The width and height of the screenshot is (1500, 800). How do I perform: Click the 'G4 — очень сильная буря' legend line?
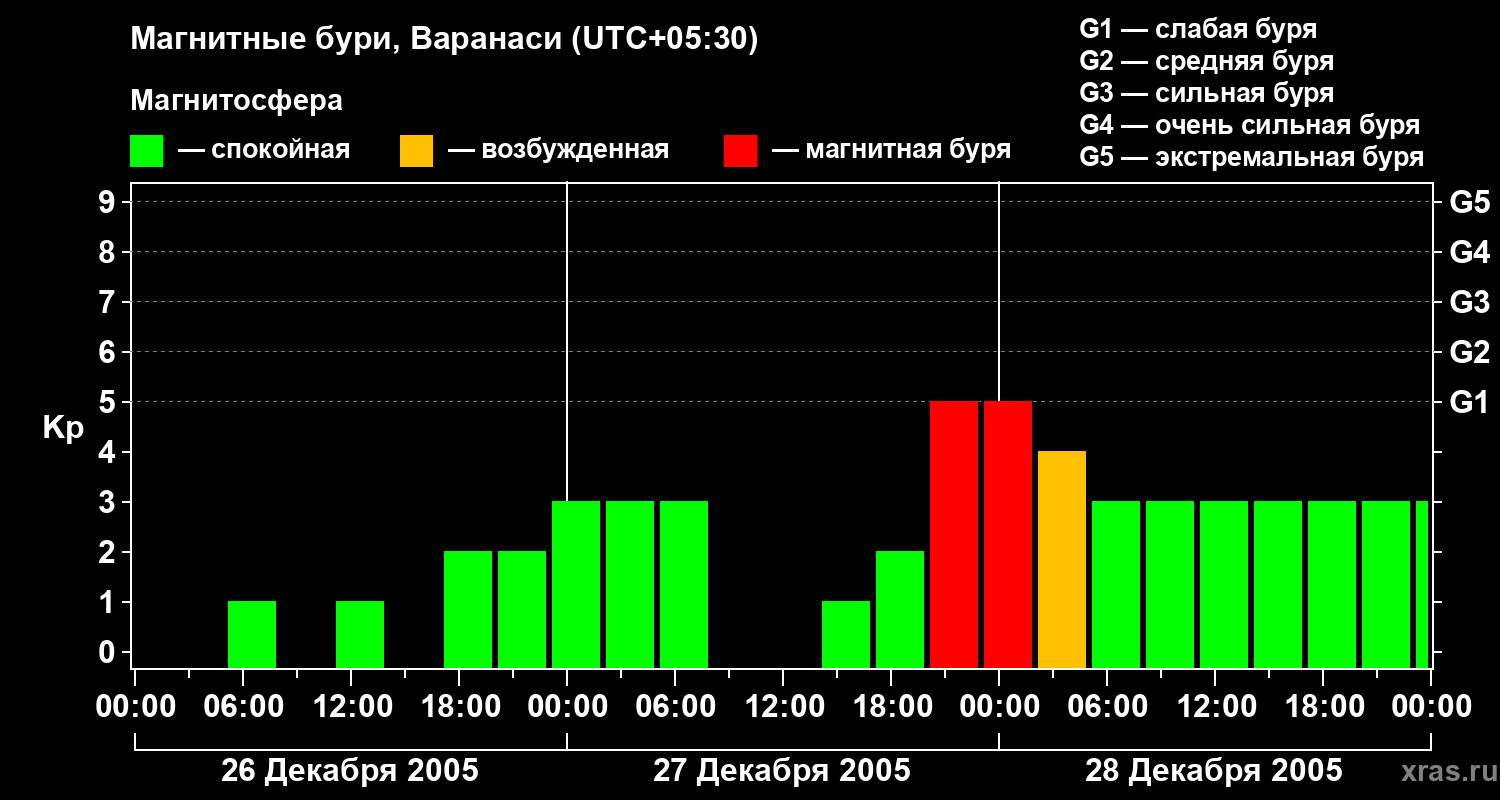(1249, 125)
